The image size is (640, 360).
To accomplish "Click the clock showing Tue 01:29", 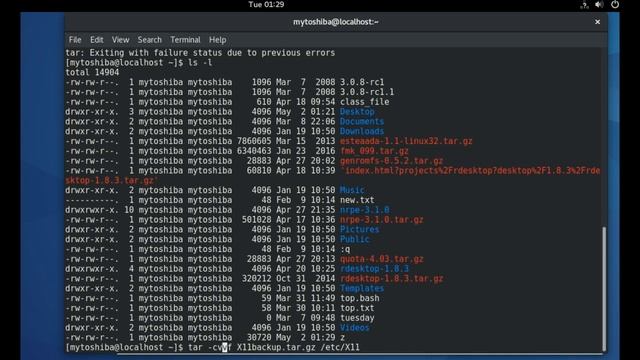I will point(266,4).
